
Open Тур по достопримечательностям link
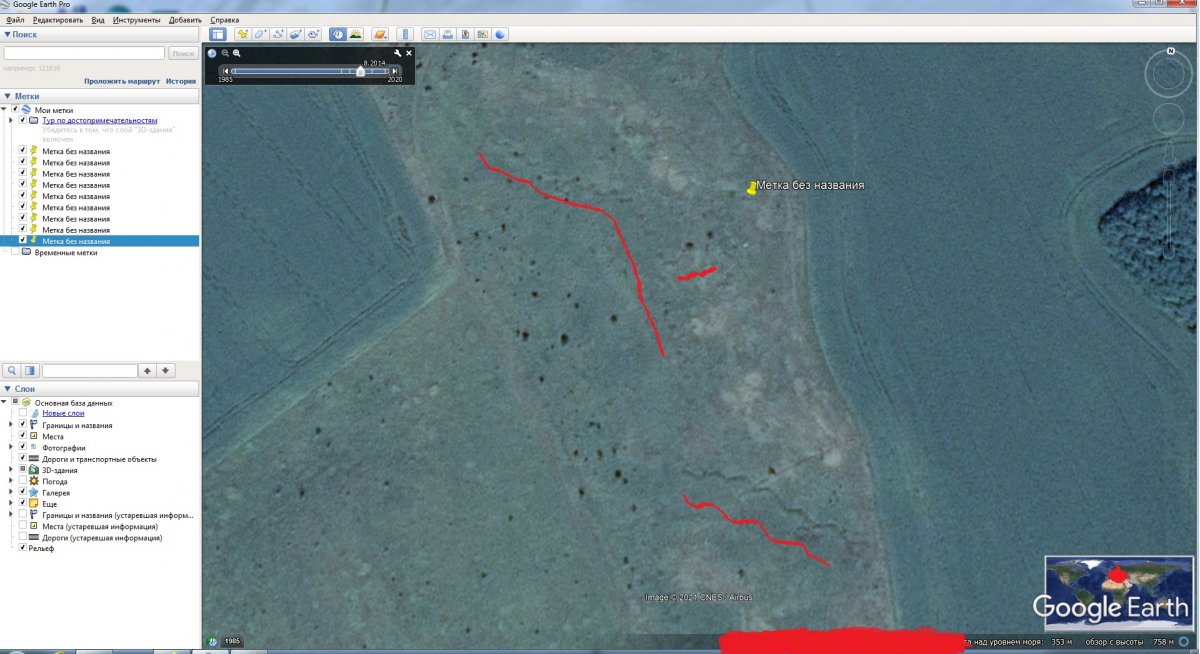tap(100, 120)
